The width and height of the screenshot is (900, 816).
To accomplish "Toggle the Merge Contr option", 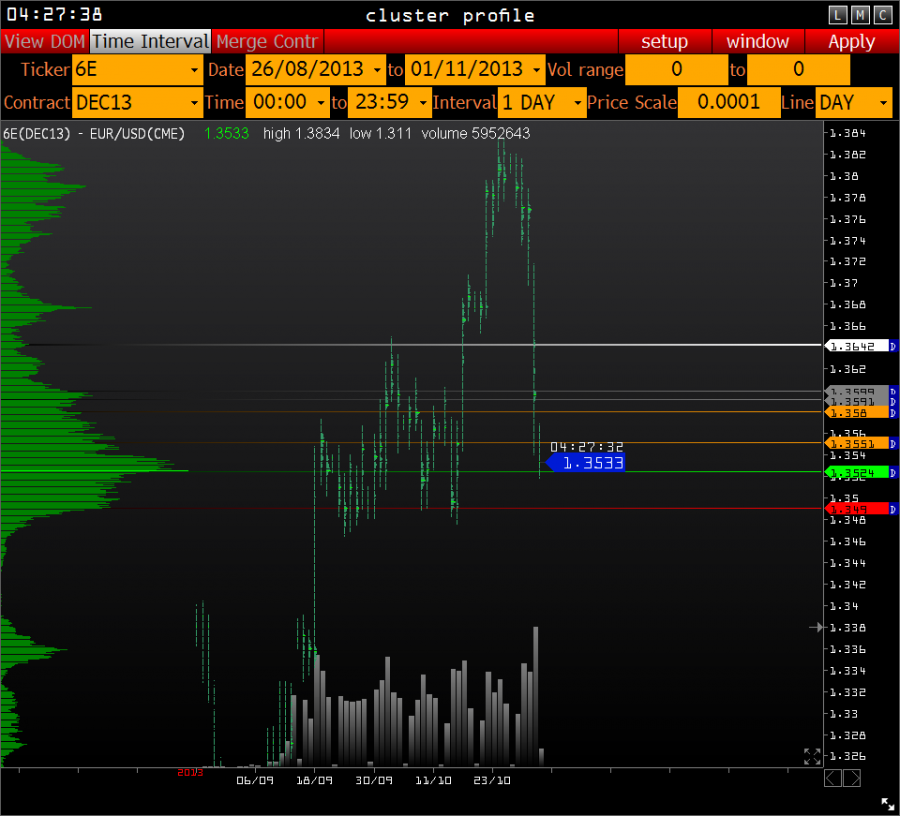I will (267, 41).
